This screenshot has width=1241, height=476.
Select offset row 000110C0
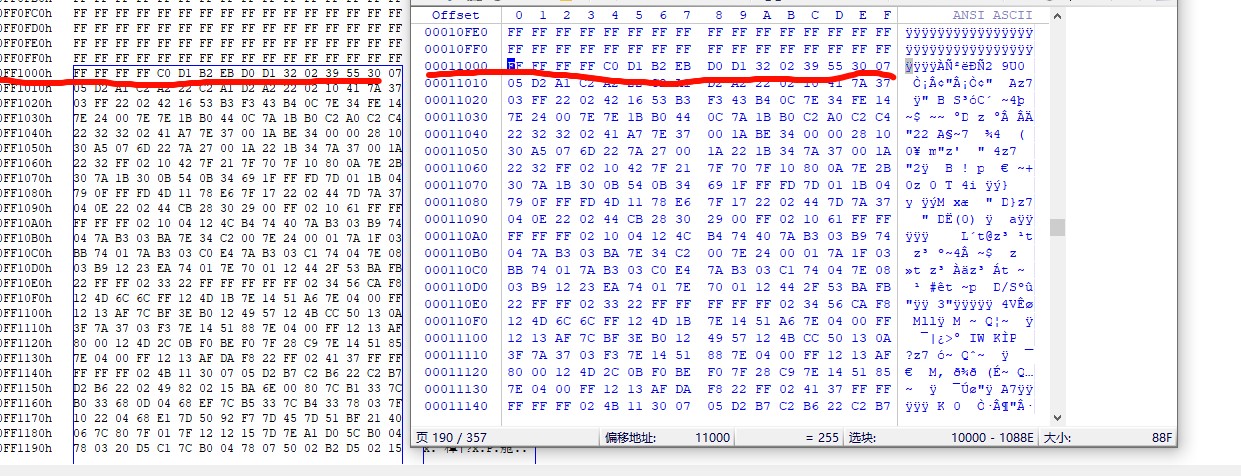pos(456,270)
